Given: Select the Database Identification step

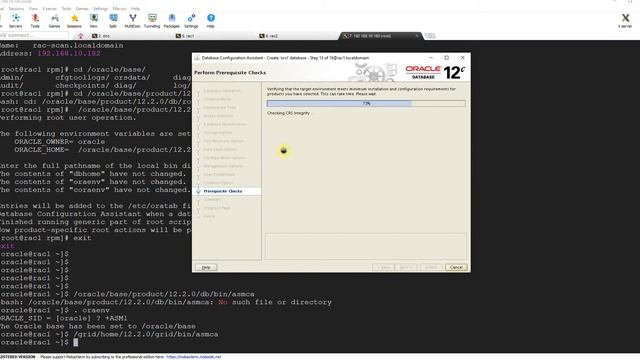Looking at the screenshot, I should [x=225, y=124].
